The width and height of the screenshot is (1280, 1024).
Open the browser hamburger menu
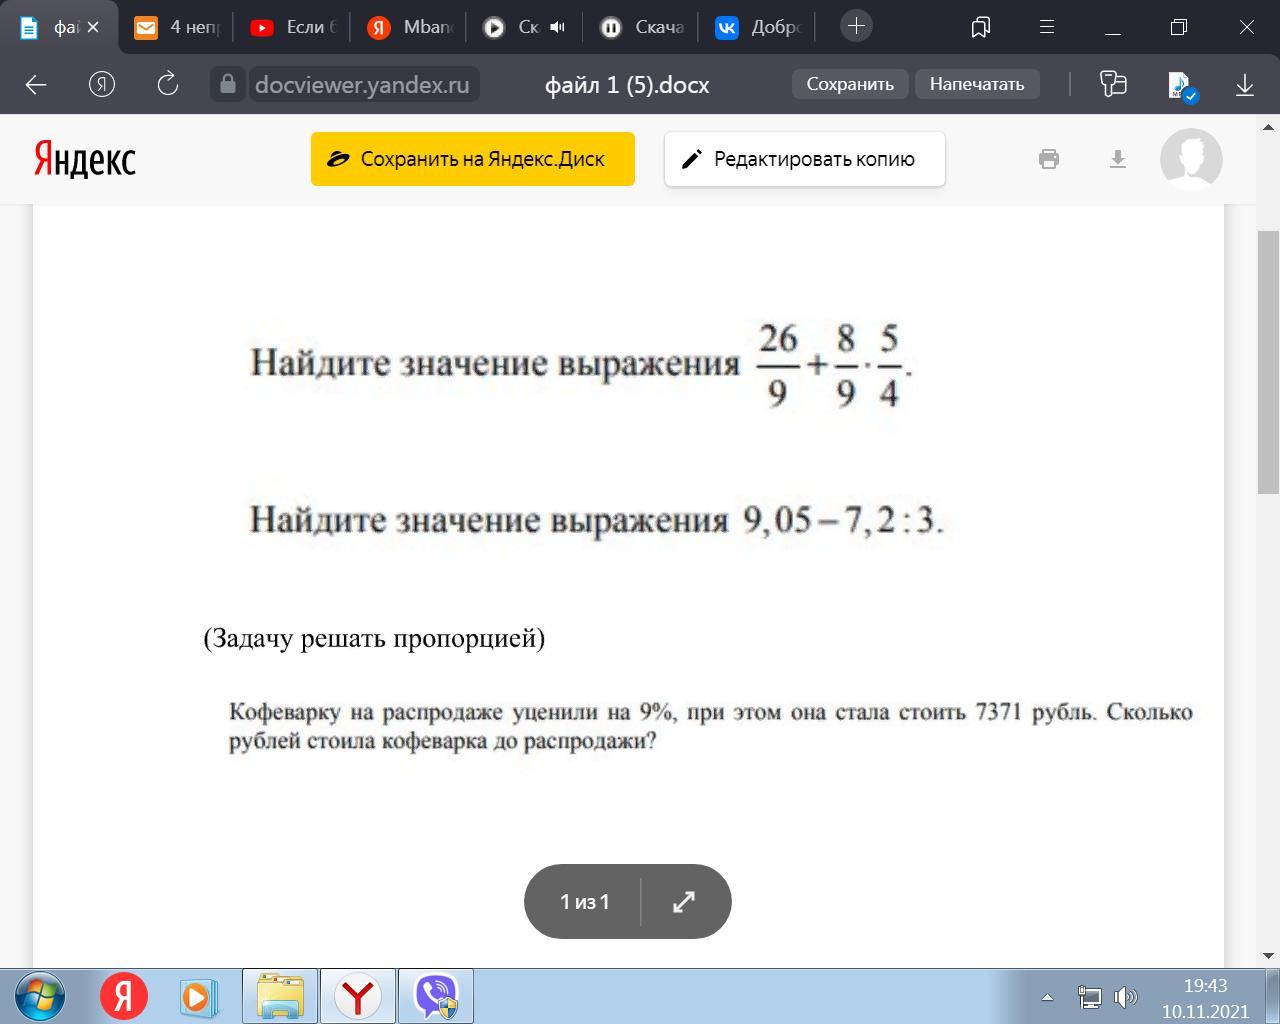pos(1047,27)
